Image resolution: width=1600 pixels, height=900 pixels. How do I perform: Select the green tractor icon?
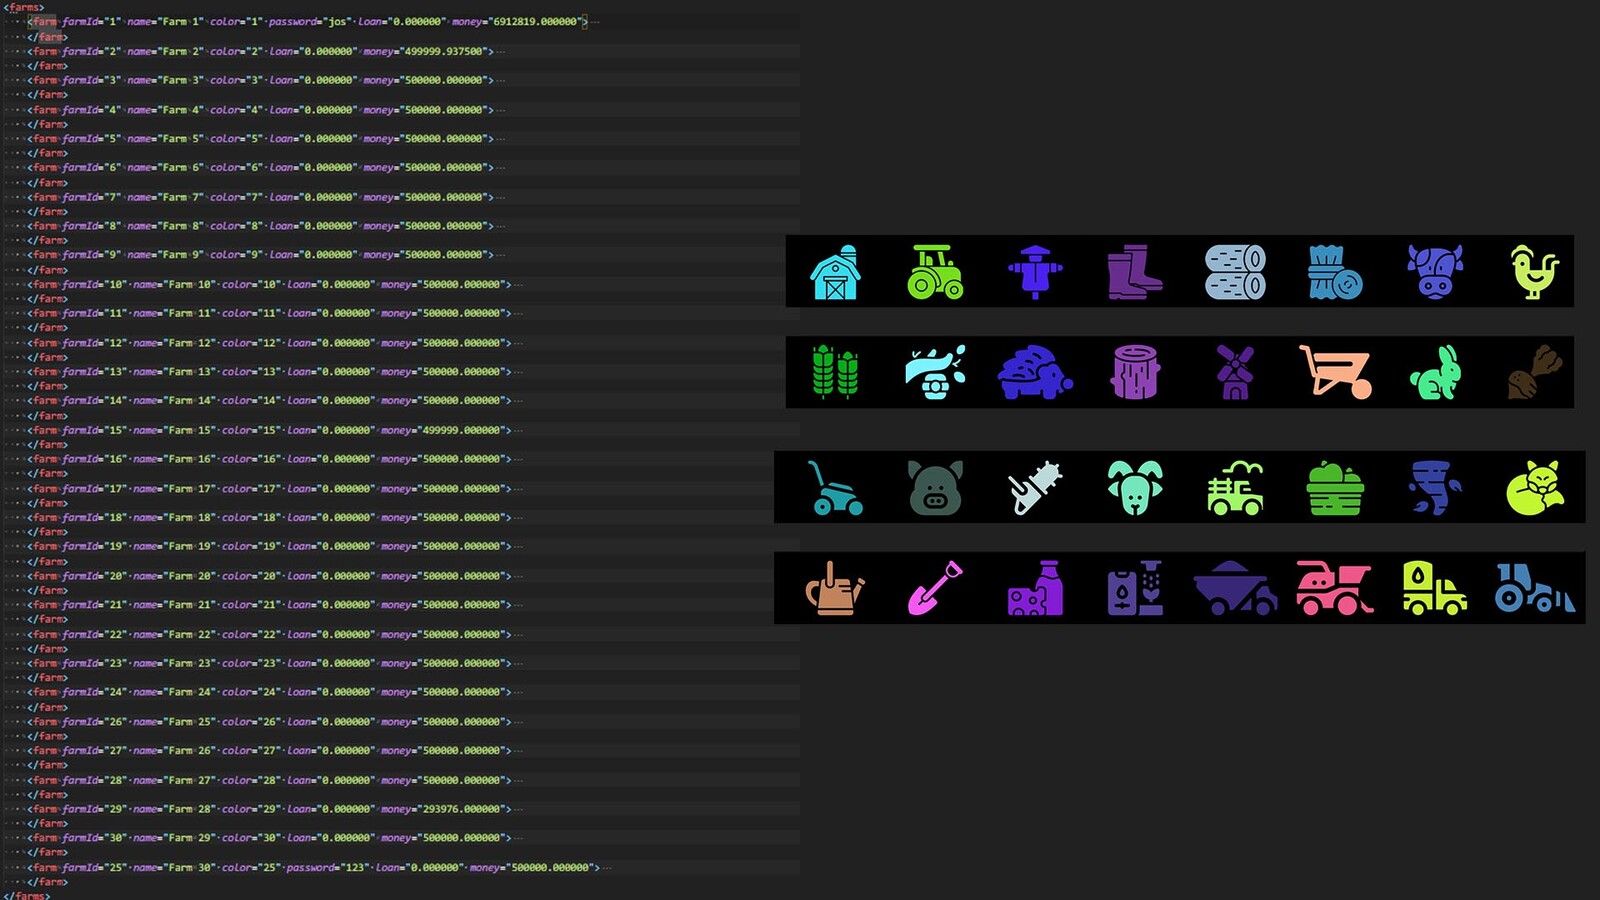pyautogui.click(x=935, y=272)
